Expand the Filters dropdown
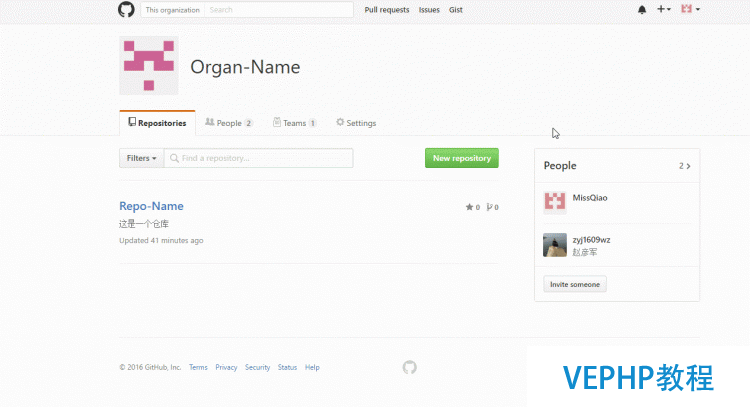Image resolution: width=750 pixels, height=407 pixels. (x=142, y=158)
